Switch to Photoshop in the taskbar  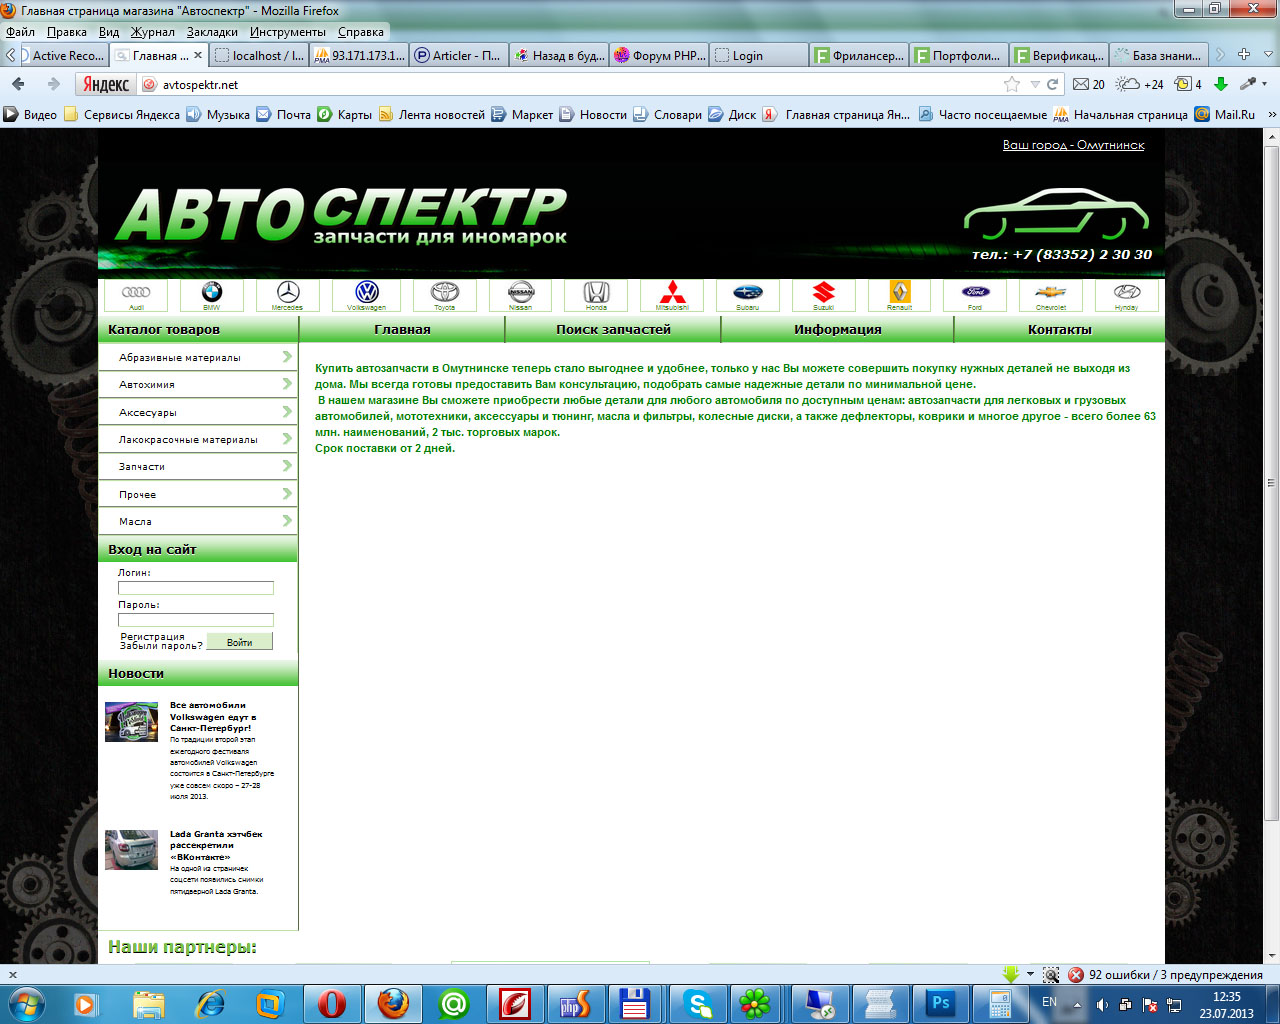[x=941, y=1003]
